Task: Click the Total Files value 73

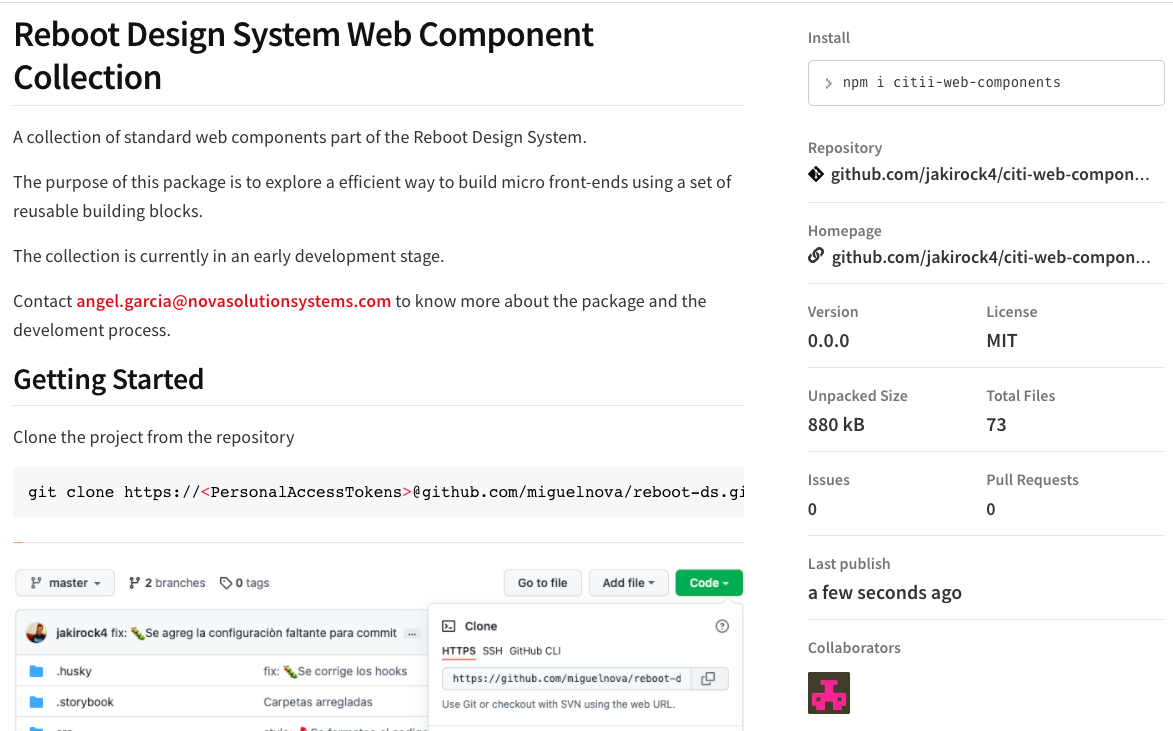Action: coord(996,425)
